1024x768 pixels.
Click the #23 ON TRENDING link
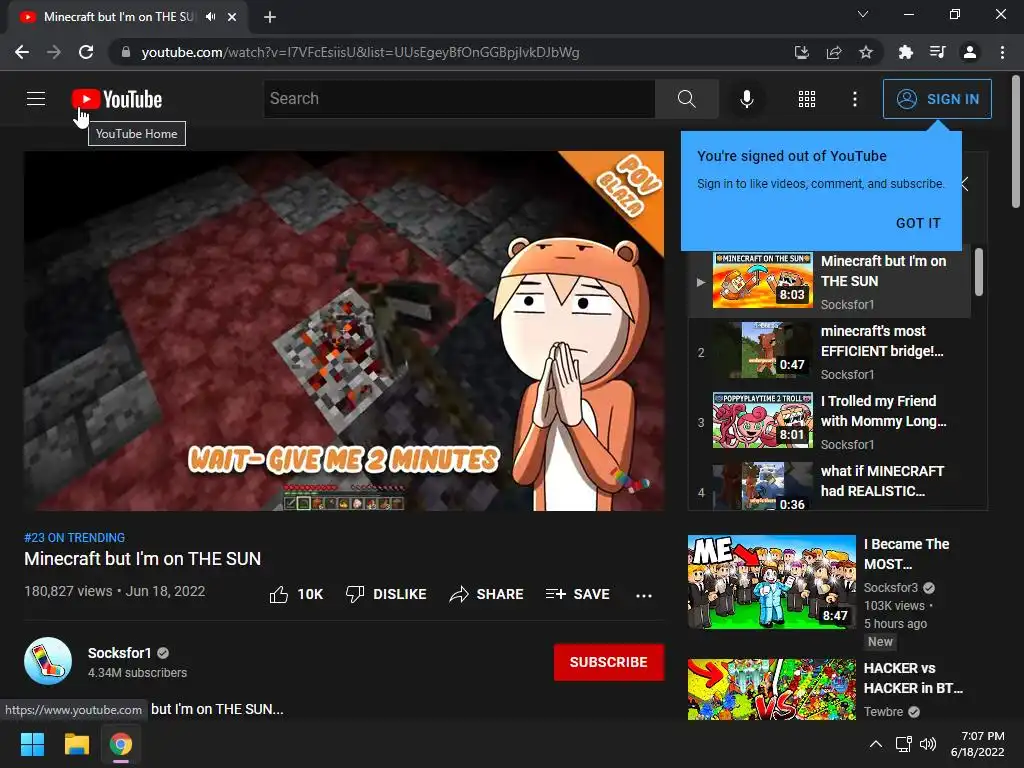74,537
